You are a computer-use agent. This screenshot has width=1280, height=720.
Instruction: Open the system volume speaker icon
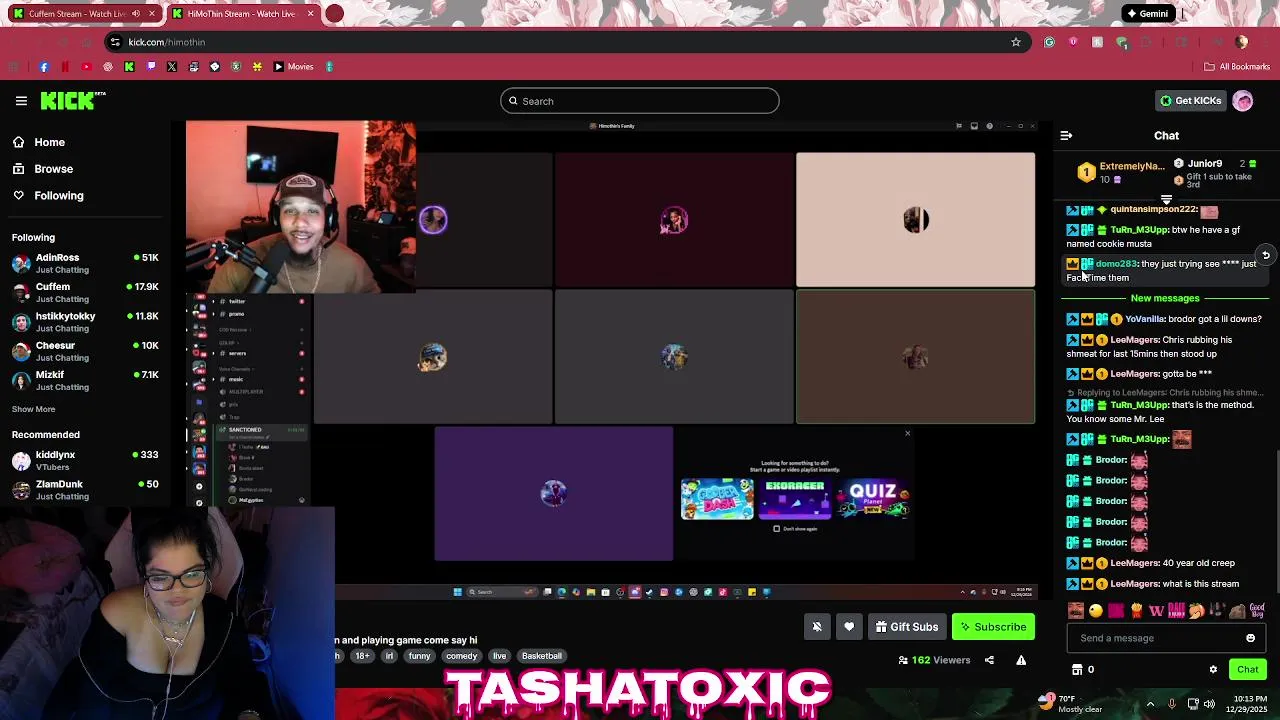click(x=1211, y=703)
